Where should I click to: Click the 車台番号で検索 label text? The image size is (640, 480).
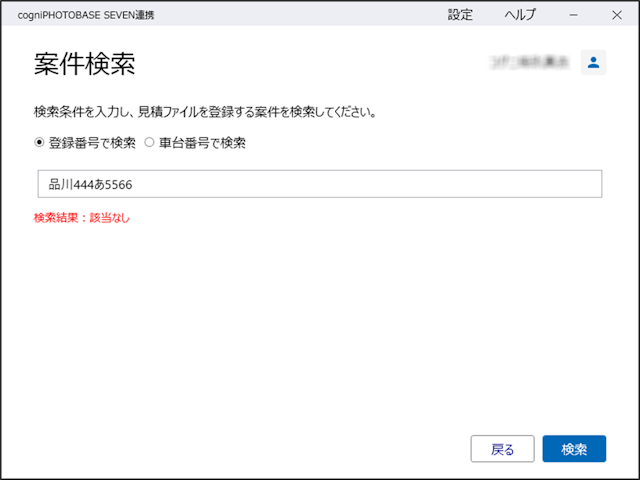click(x=202, y=142)
